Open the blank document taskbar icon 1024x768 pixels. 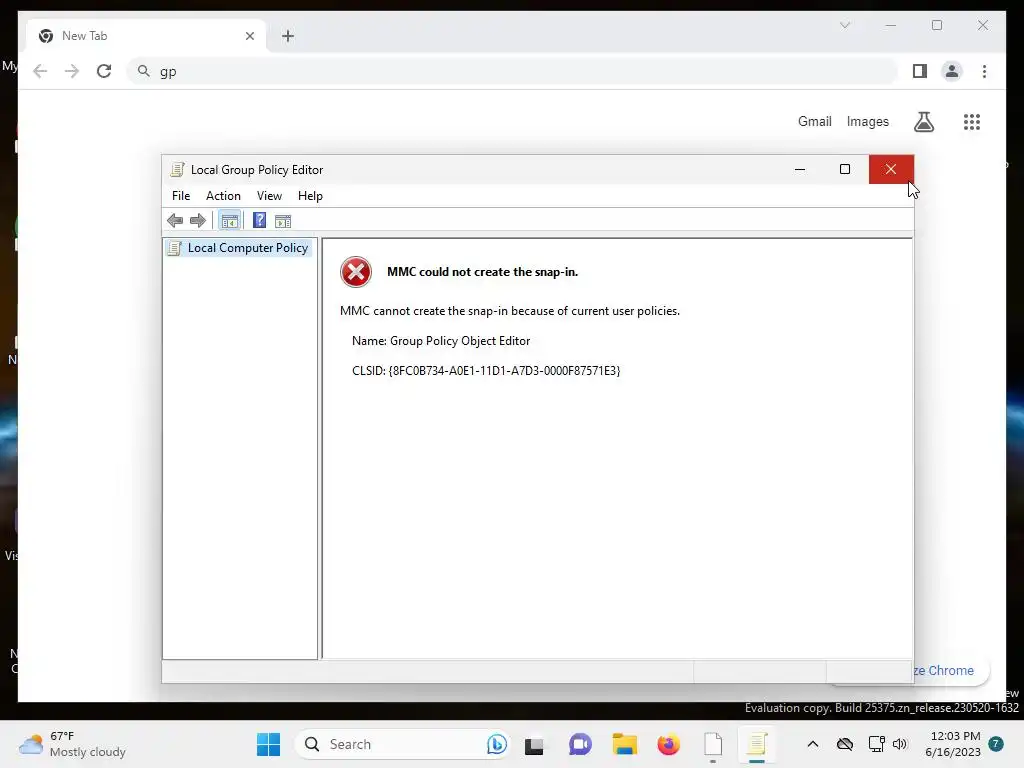[x=713, y=744]
